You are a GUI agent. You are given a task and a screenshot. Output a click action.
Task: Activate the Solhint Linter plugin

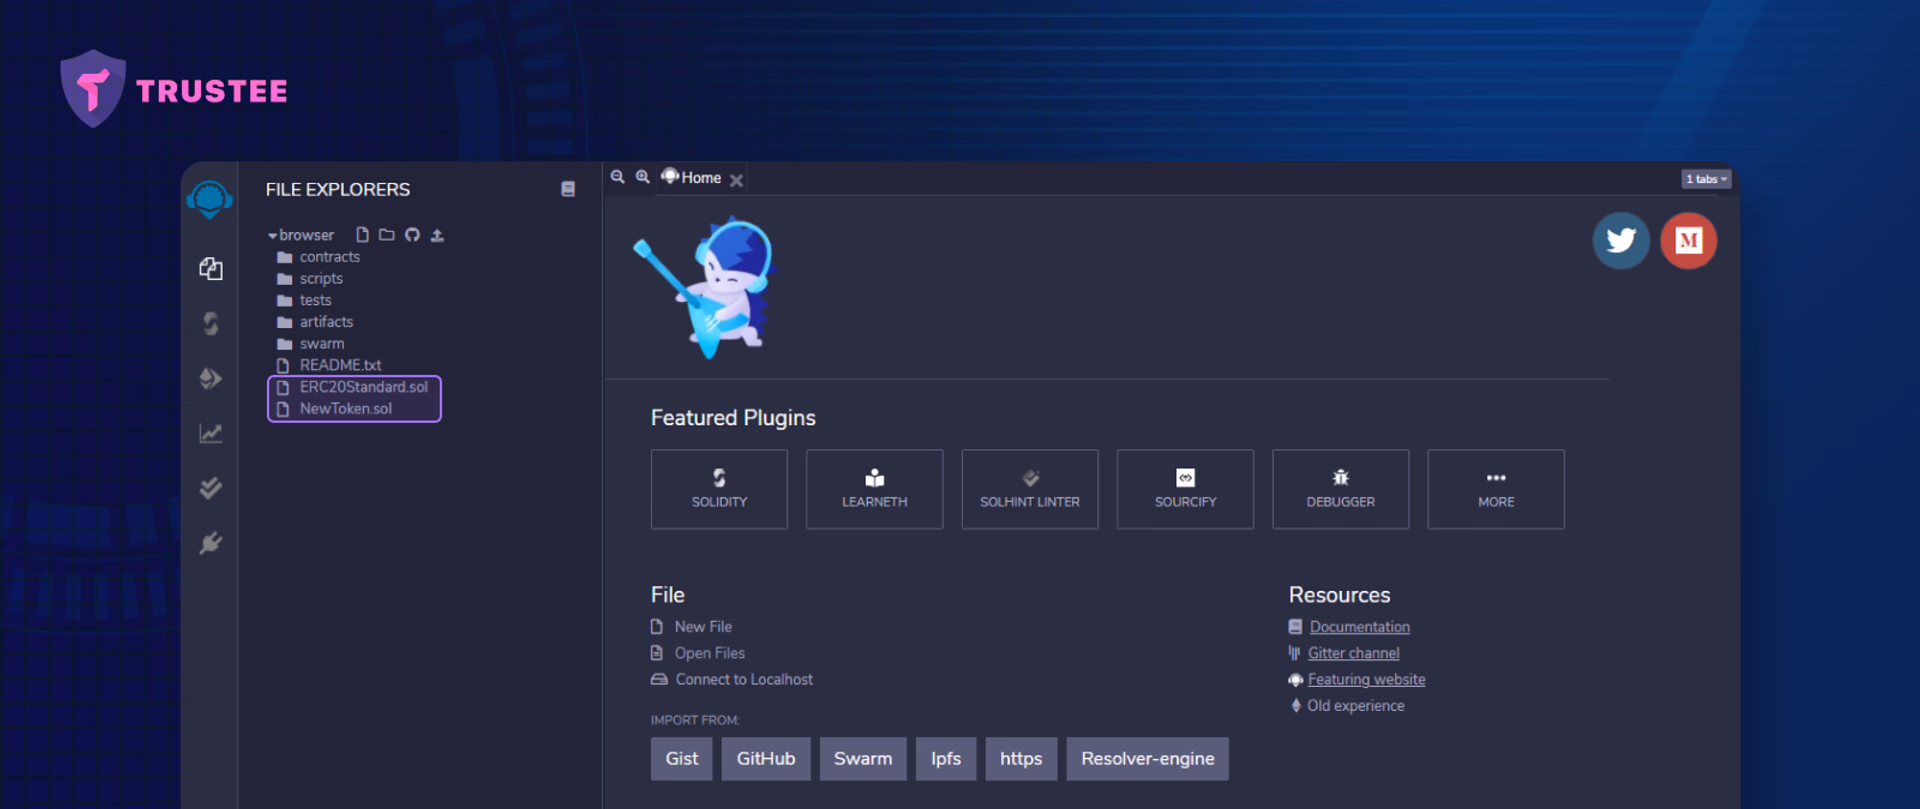tap(1030, 489)
